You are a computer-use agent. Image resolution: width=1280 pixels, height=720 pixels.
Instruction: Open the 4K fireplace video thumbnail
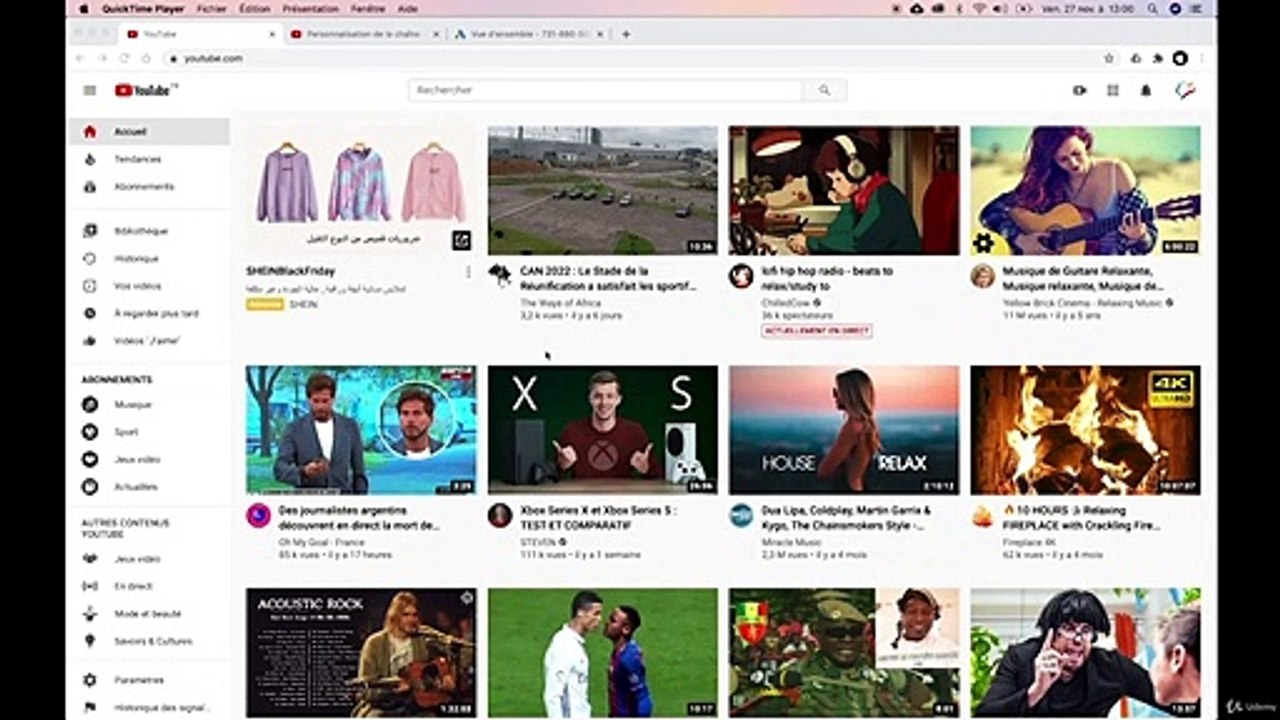coord(1085,430)
